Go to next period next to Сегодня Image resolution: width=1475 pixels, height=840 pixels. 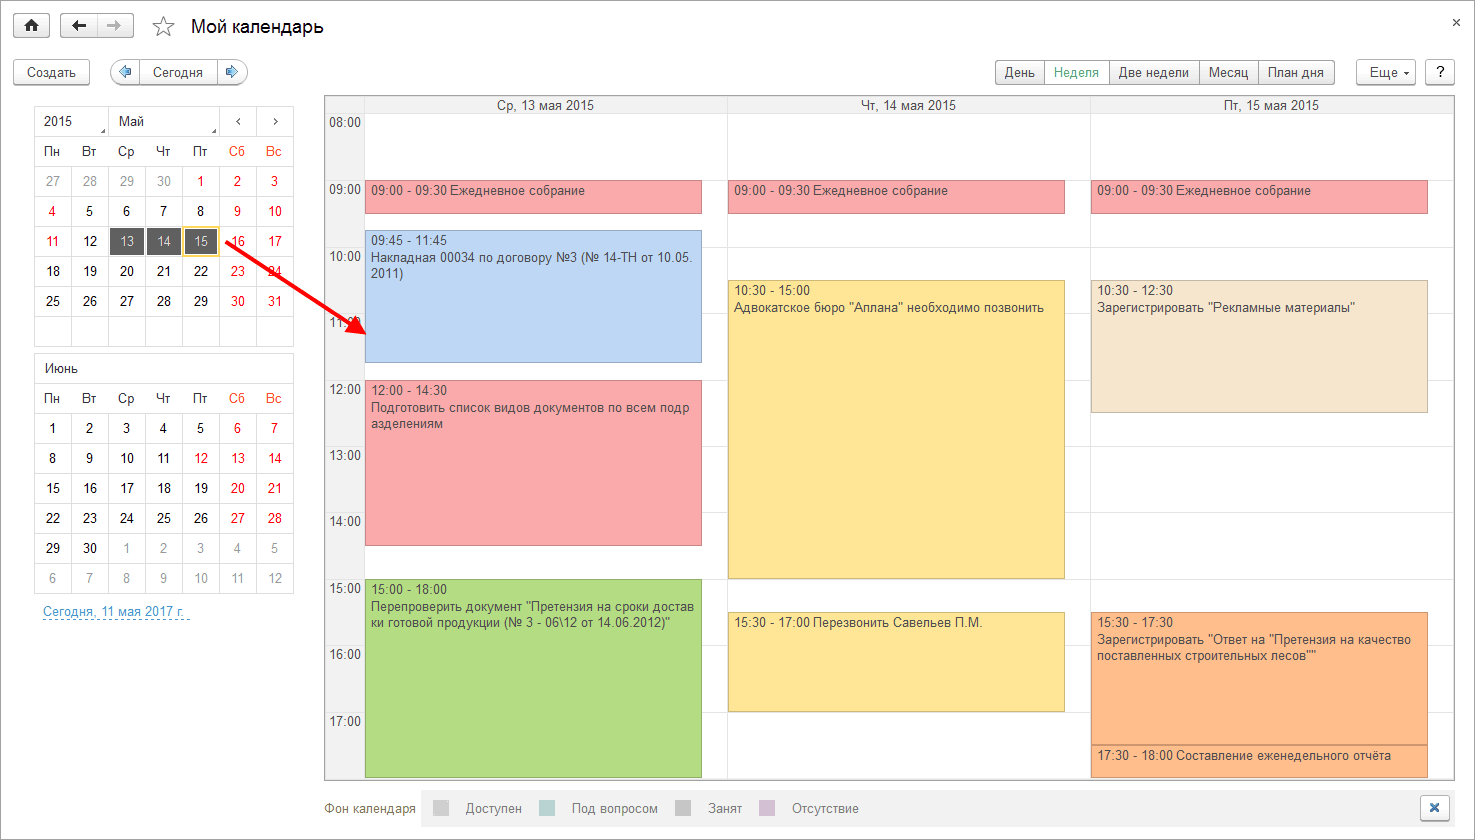pos(232,72)
